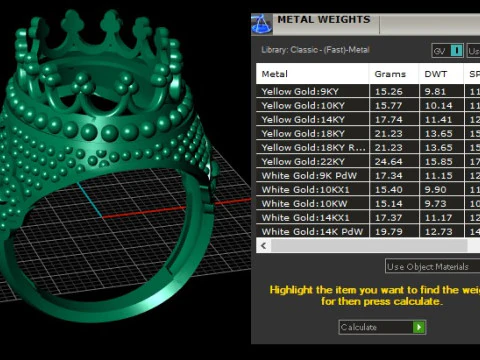The height and width of the screenshot is (360, 480).
Task: Click the 11.17 DWT value
Action: pyautogui.click(x=438, y=218)
